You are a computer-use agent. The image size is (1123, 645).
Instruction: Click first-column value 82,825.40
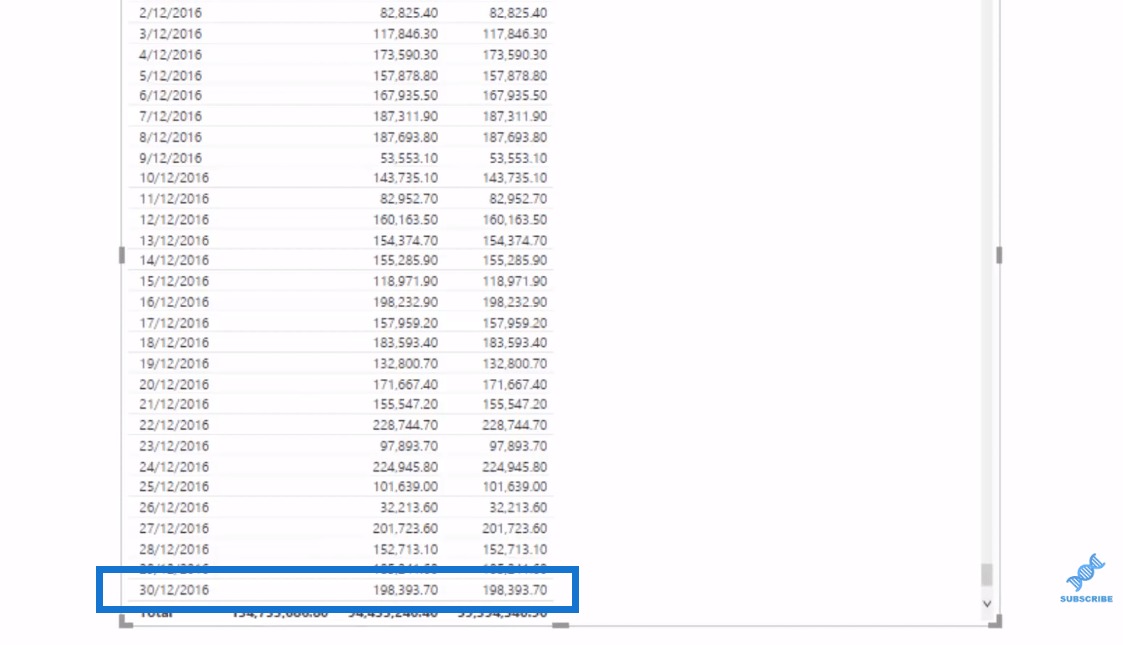pyautogui.click(x=409, y=13)
